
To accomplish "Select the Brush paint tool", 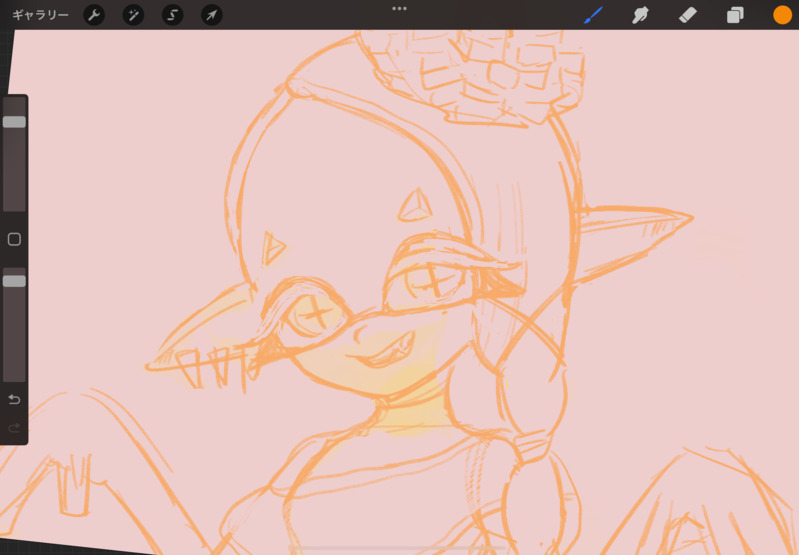I will (593, 15).
